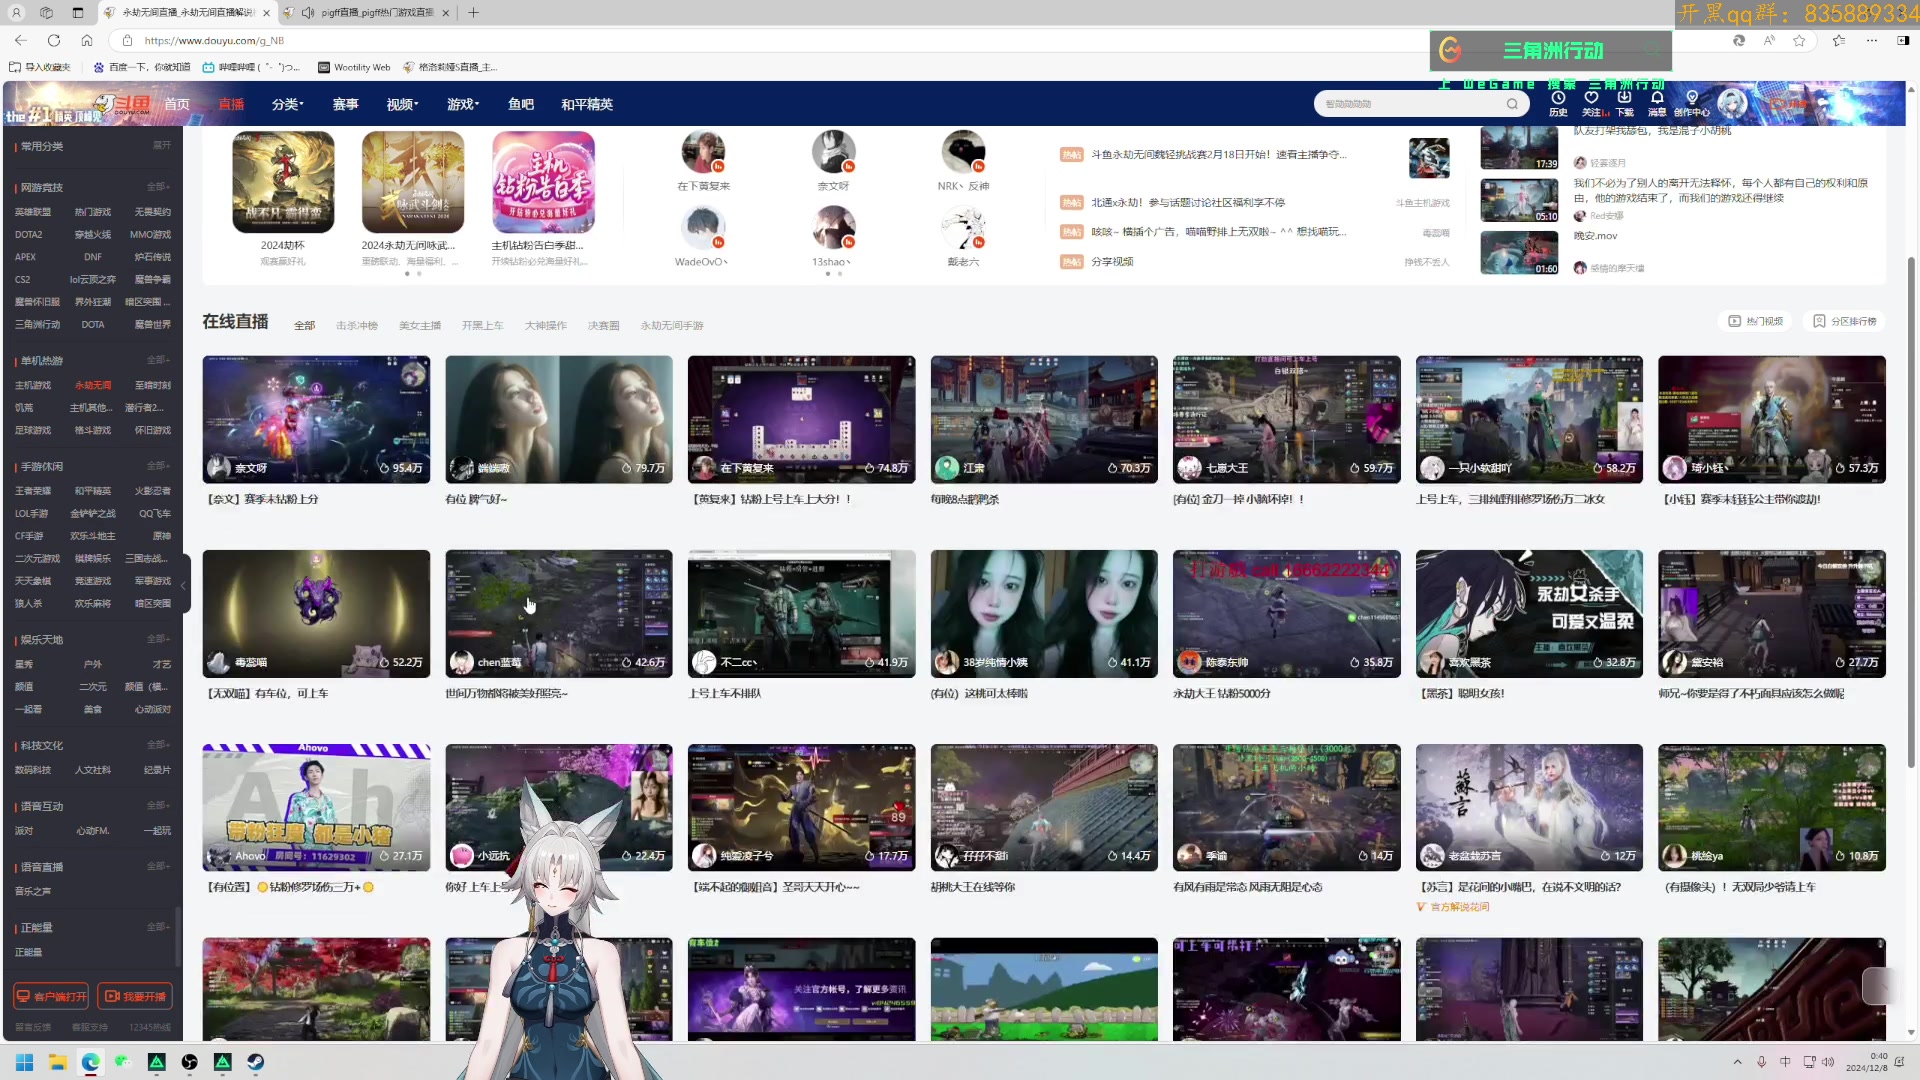
Task: Refresh the page with reload icon
Action: 54,40
